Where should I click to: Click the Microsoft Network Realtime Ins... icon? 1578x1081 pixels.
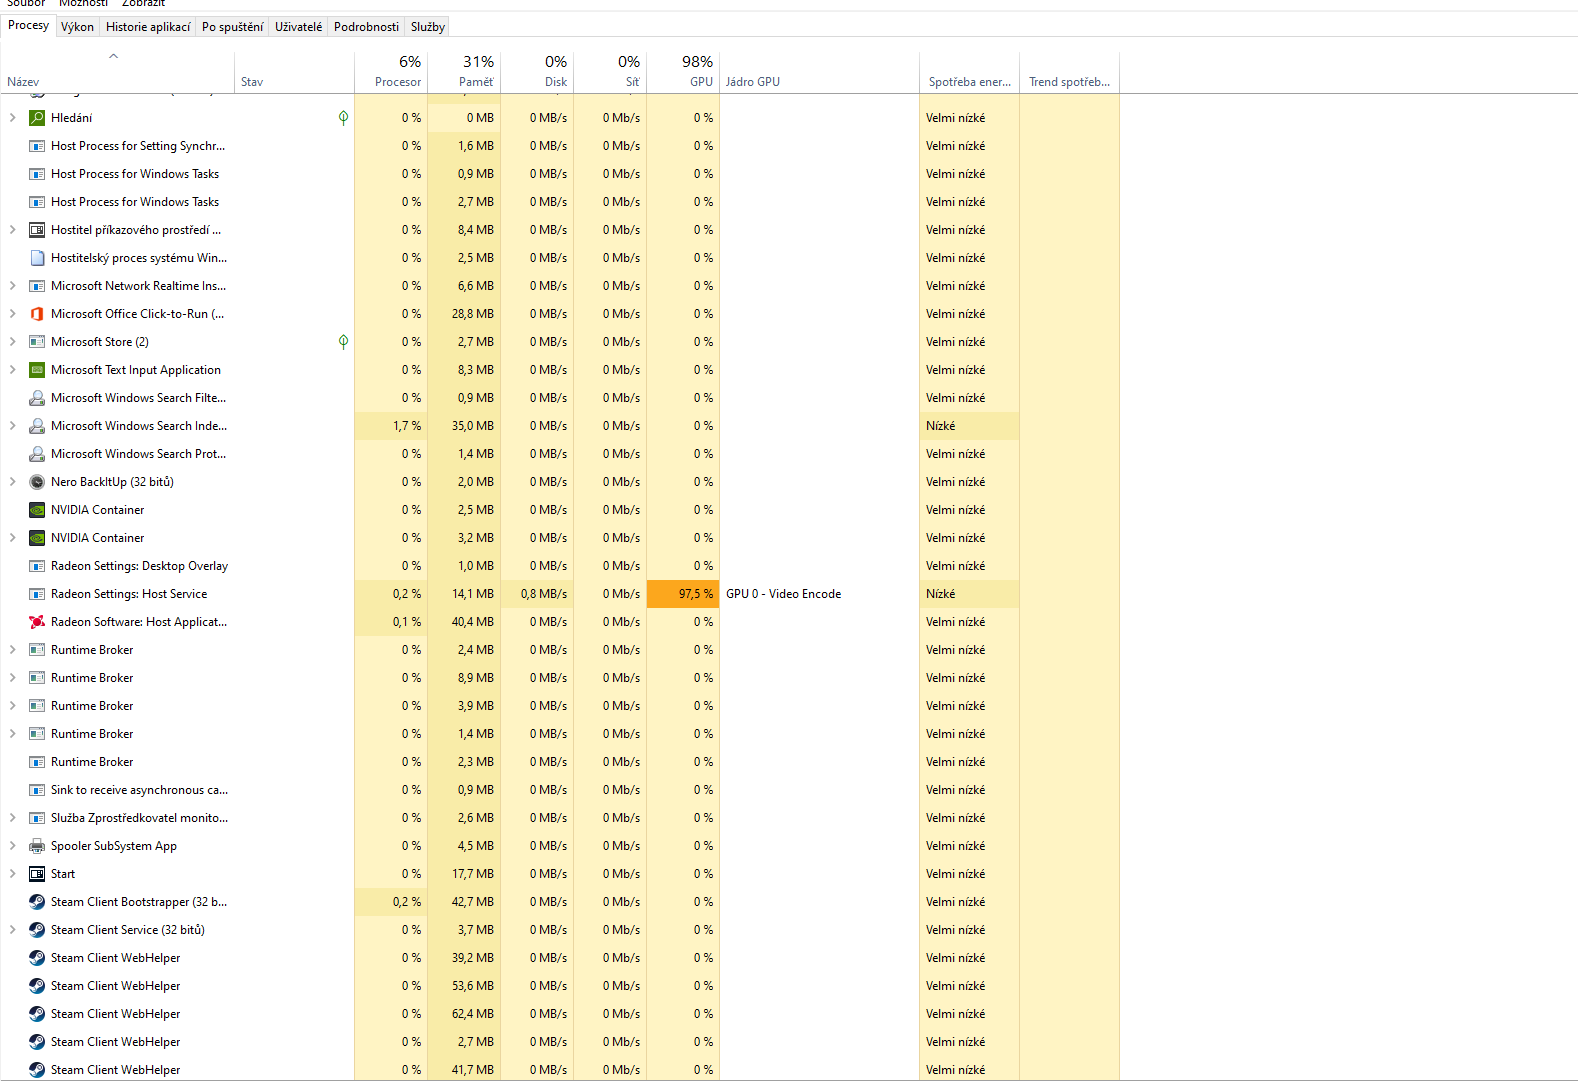37,286
